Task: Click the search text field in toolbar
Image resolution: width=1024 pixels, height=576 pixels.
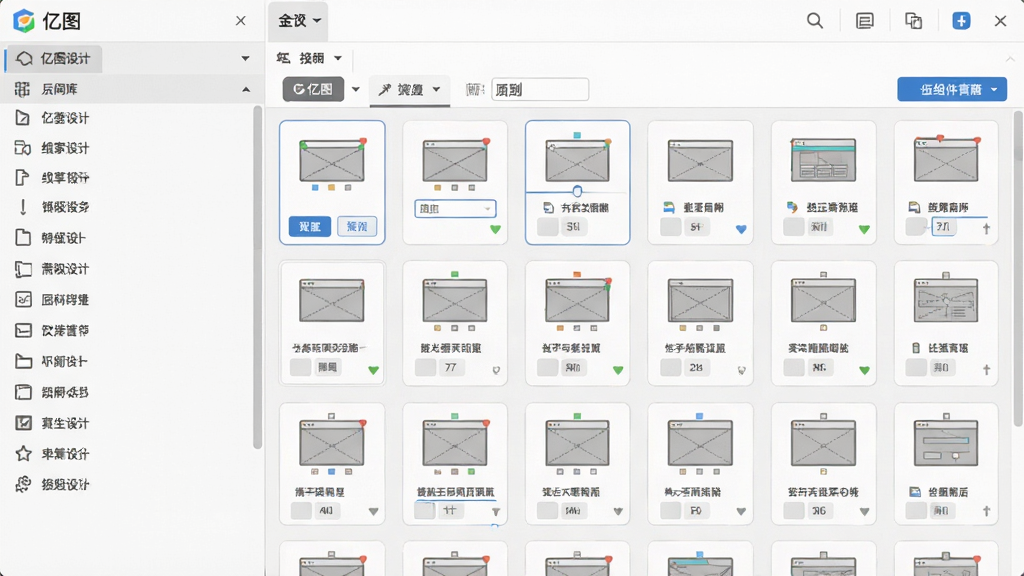Action: click(x=540, y=89)
